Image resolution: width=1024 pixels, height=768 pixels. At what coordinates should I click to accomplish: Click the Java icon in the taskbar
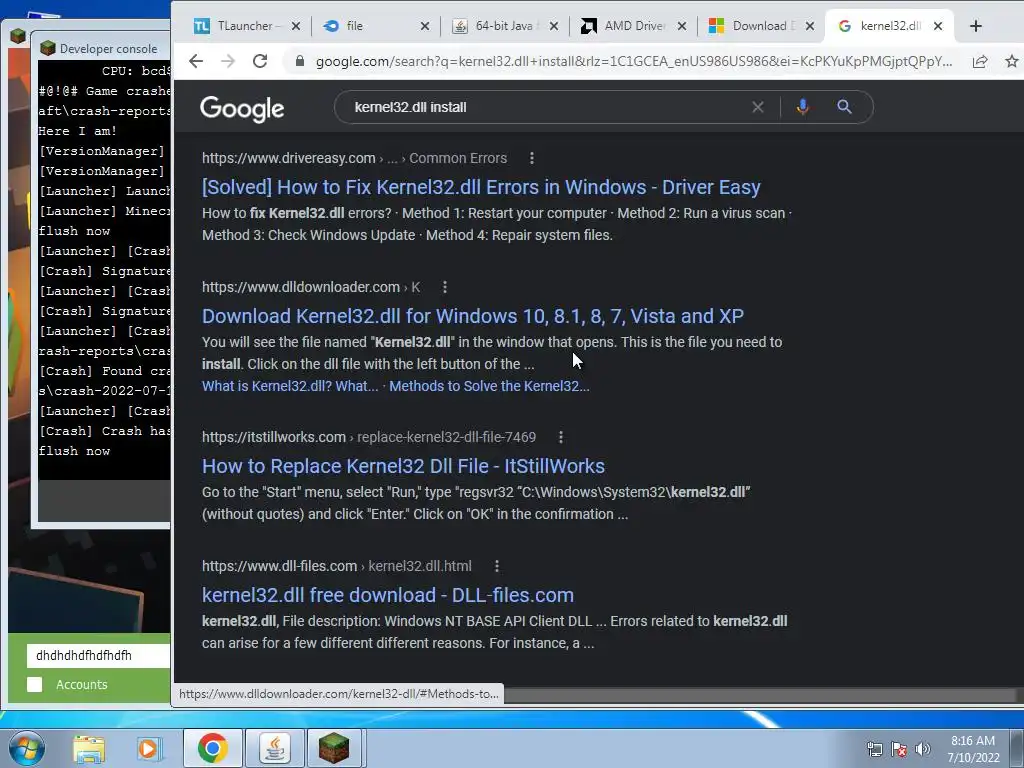click(275, 748)
